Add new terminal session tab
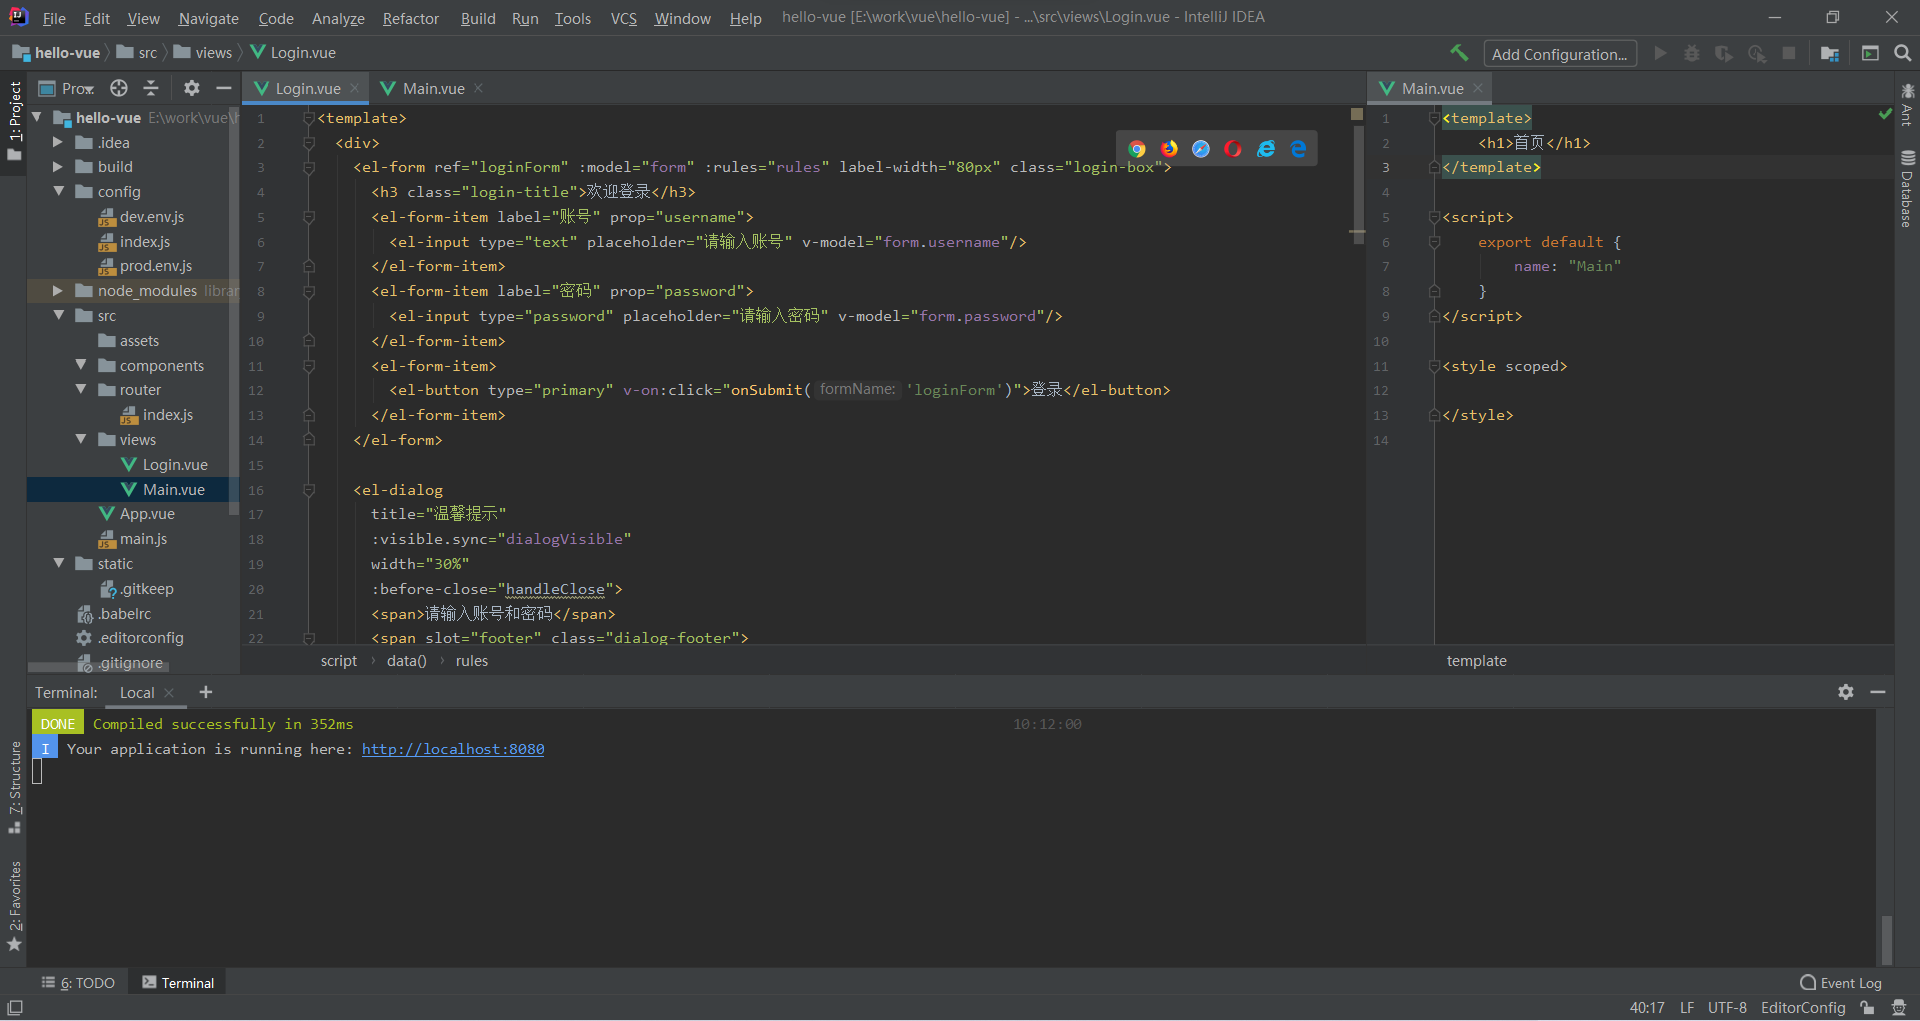Image resolution: width=1920 pixels, height=1021 pixels. coord(206,692)
